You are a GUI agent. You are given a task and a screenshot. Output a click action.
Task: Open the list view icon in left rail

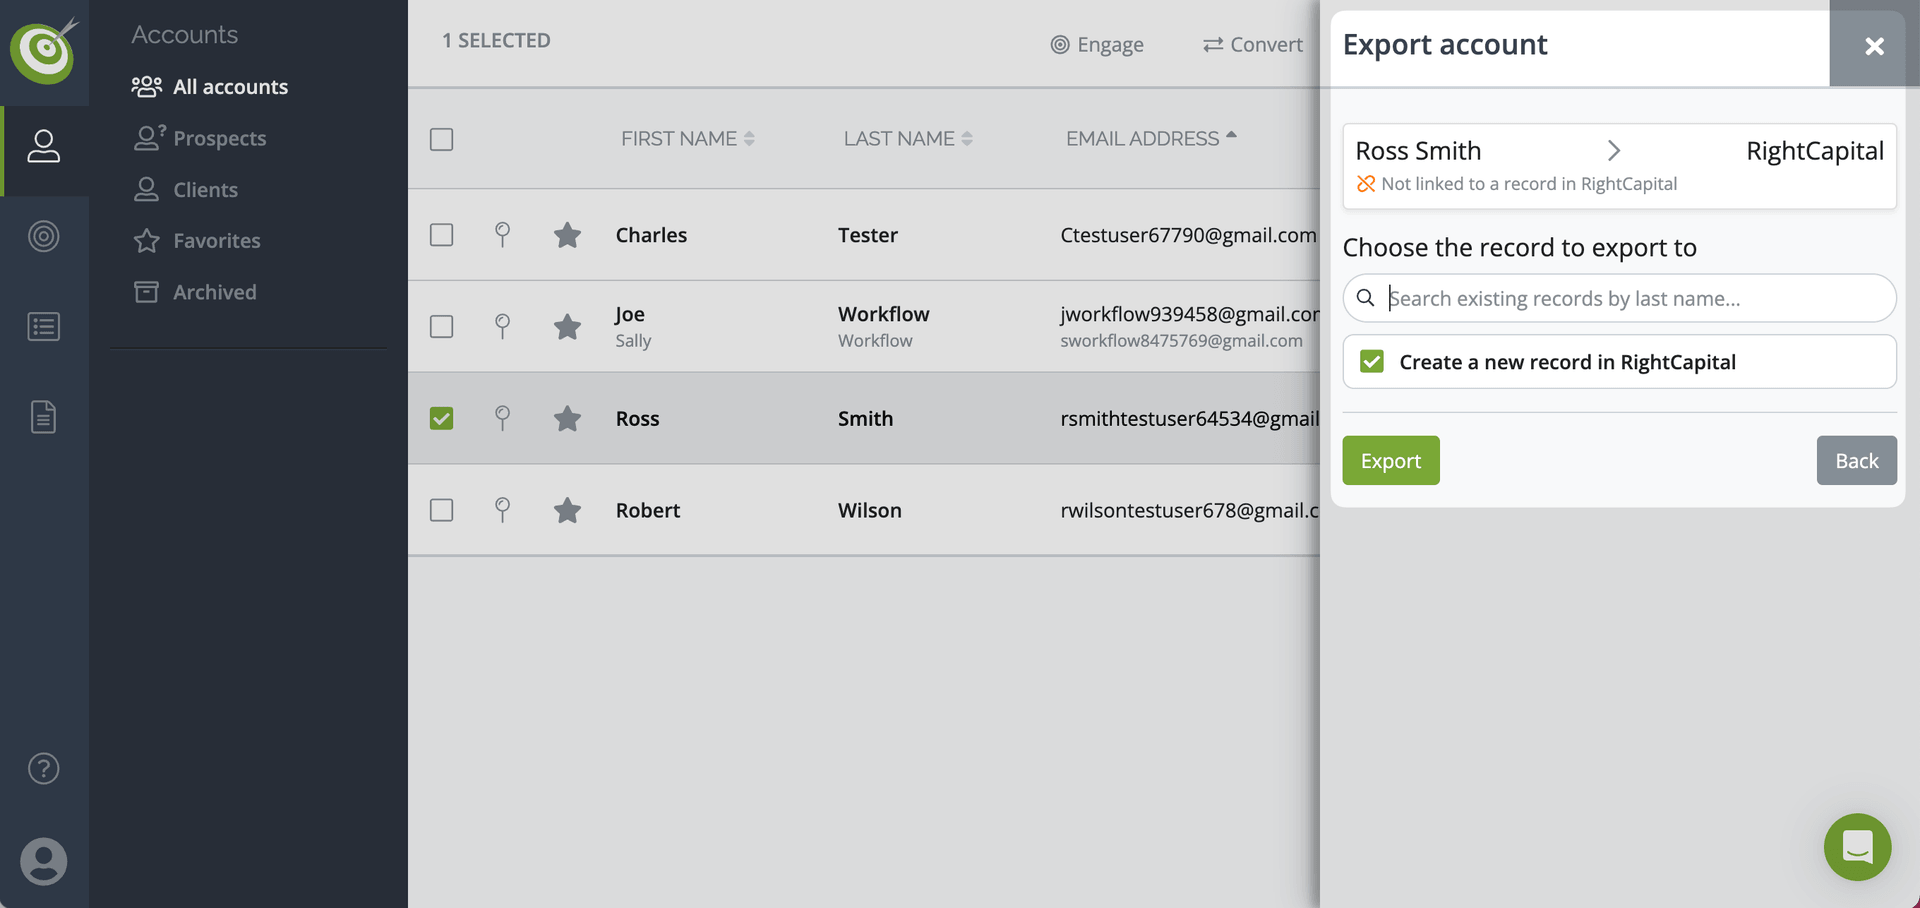43,327
